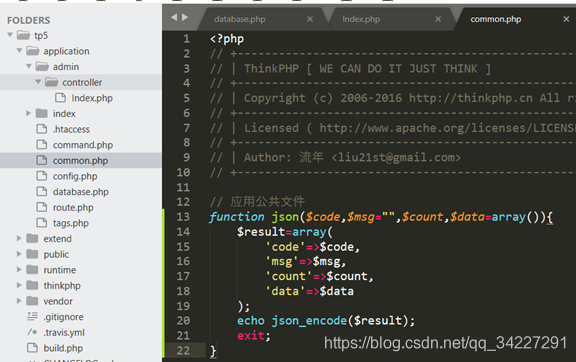576x362 pixels.
Task: Click the command.php file icon
Action: (x=42, y=144)
